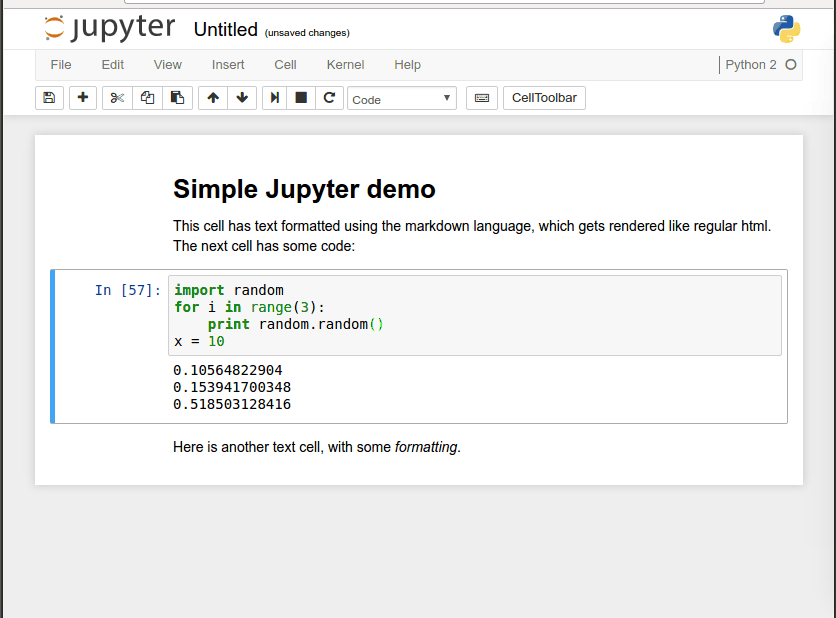Screen dimensions: 836x618
Task: Click the In [57] prompt label
Action: [x=127, y=291]
